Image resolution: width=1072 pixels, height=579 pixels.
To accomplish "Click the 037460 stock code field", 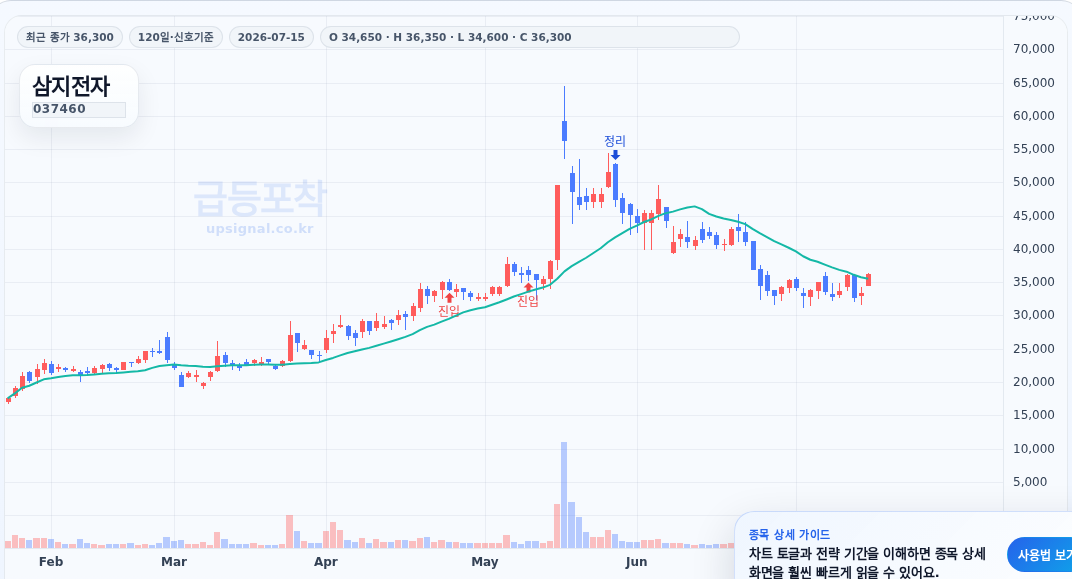I will [79, 109].
